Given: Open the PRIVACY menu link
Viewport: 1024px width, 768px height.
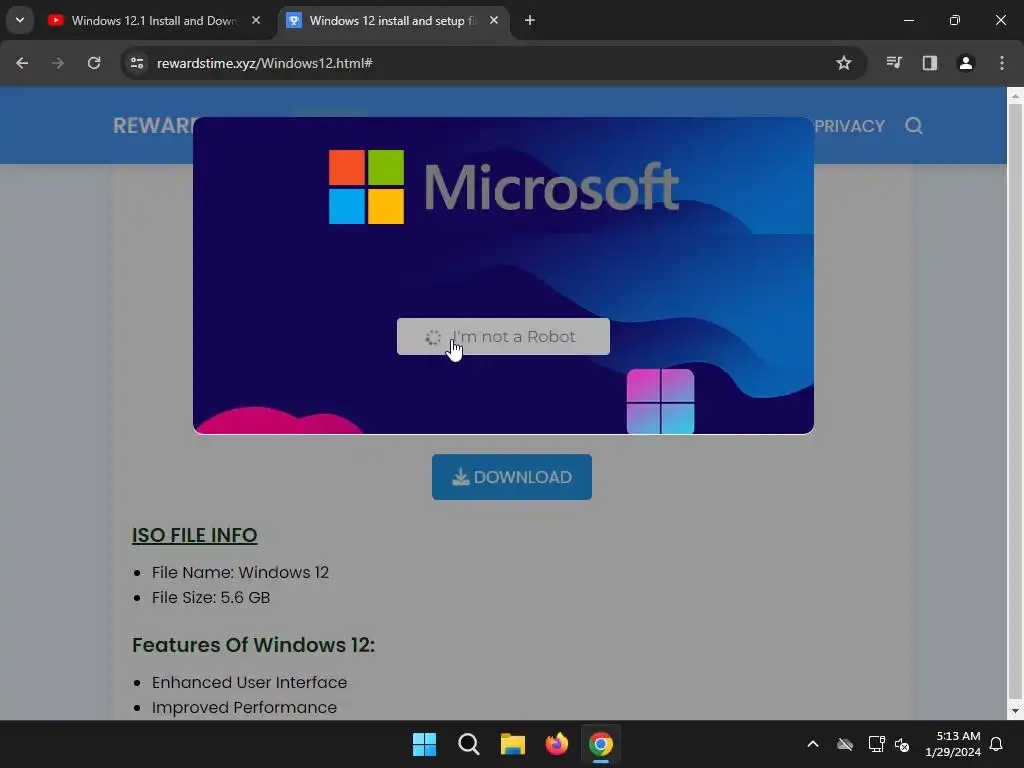Looking at the screenshot, I should tap(849, 126).
